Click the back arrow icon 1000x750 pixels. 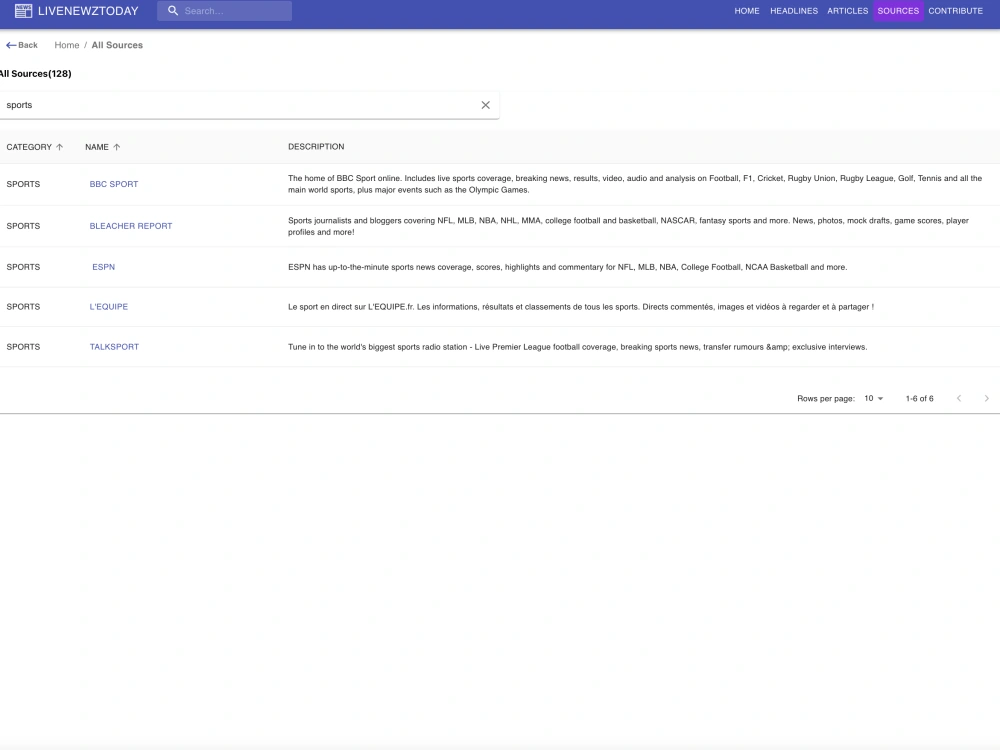11,45
